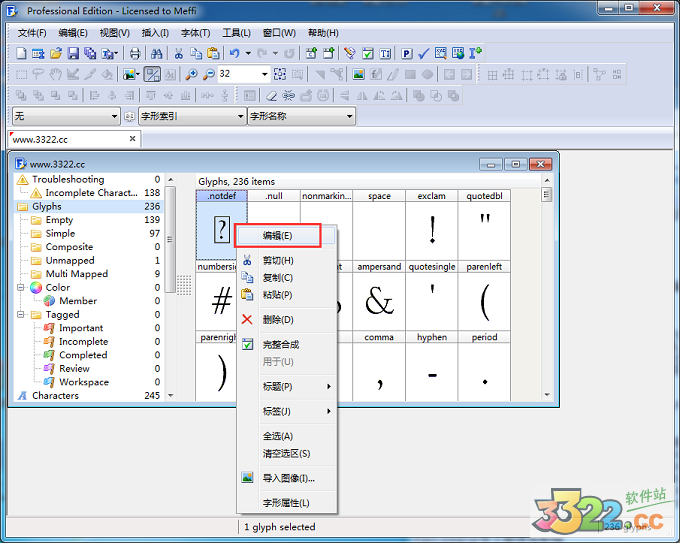The image size is (680, 543).
Task: Collapse the Tagged tree node
Action: (23, 314)
